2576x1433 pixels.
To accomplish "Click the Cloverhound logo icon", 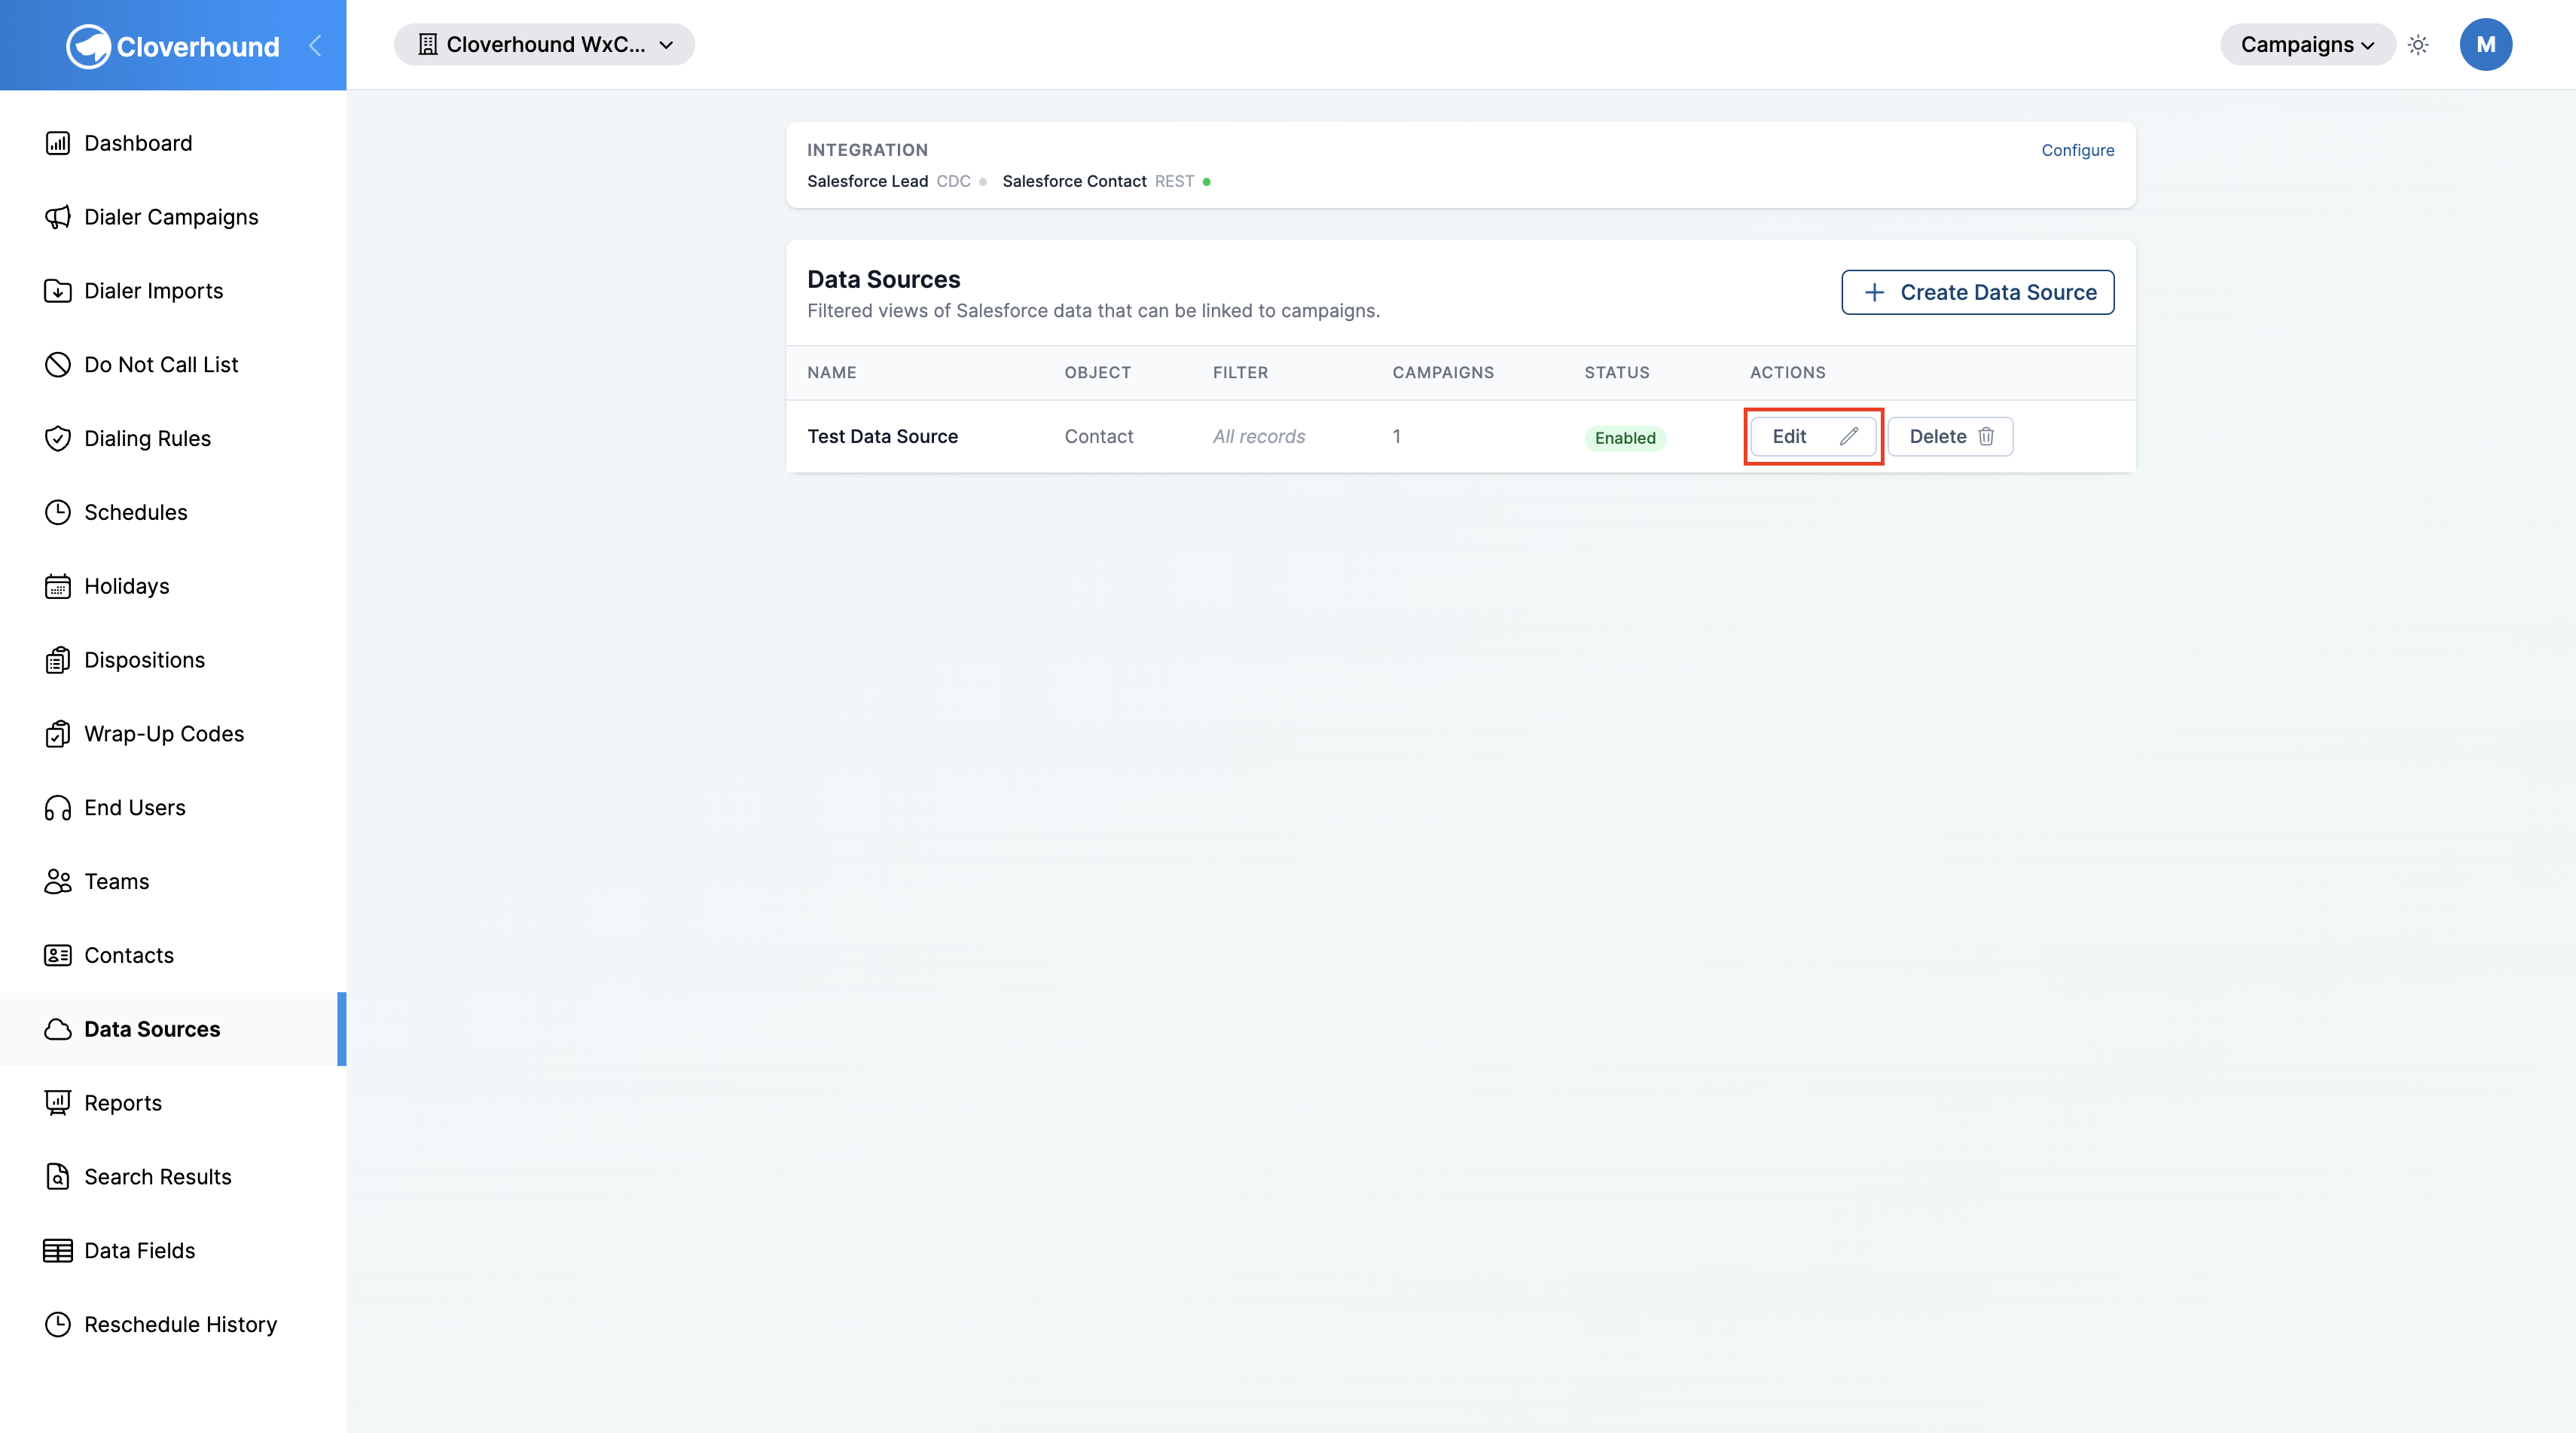I will (x=88, y=46).
